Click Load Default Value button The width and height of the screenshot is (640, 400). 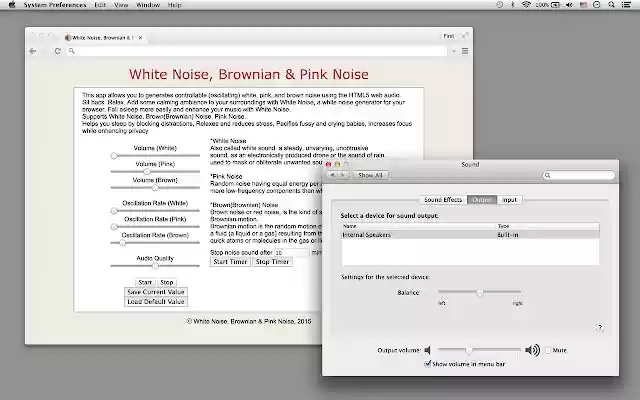pyautogui.click(x=156, y=302)
